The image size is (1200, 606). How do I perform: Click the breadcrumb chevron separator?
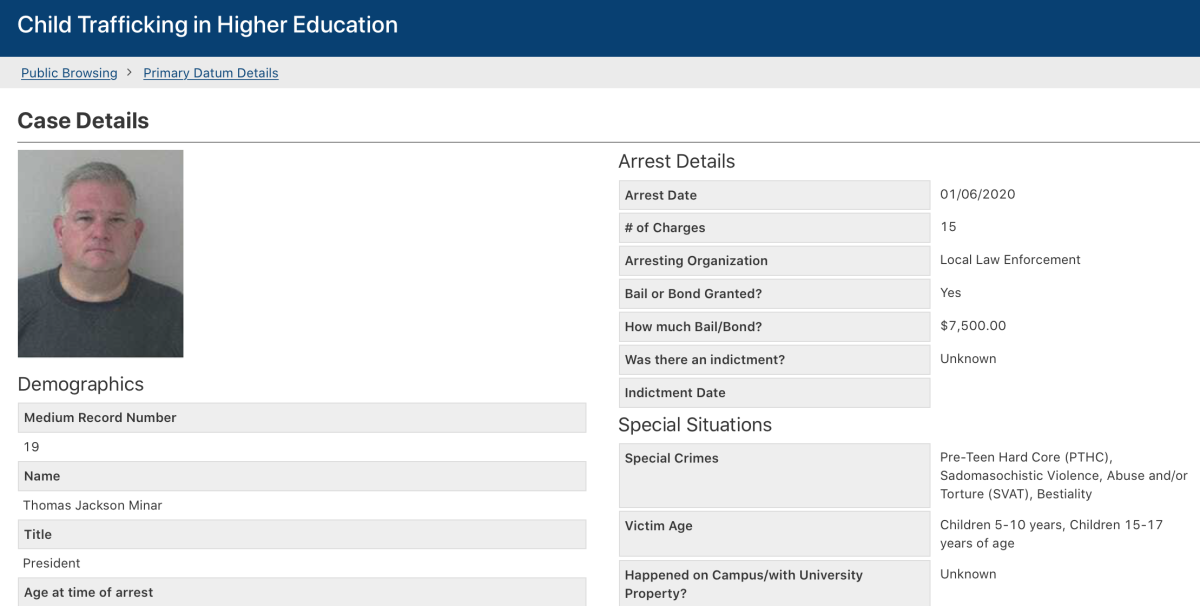tap(130, 73)
